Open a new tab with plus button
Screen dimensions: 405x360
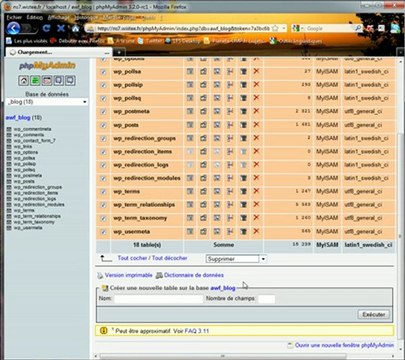click(x=119, y=52)
